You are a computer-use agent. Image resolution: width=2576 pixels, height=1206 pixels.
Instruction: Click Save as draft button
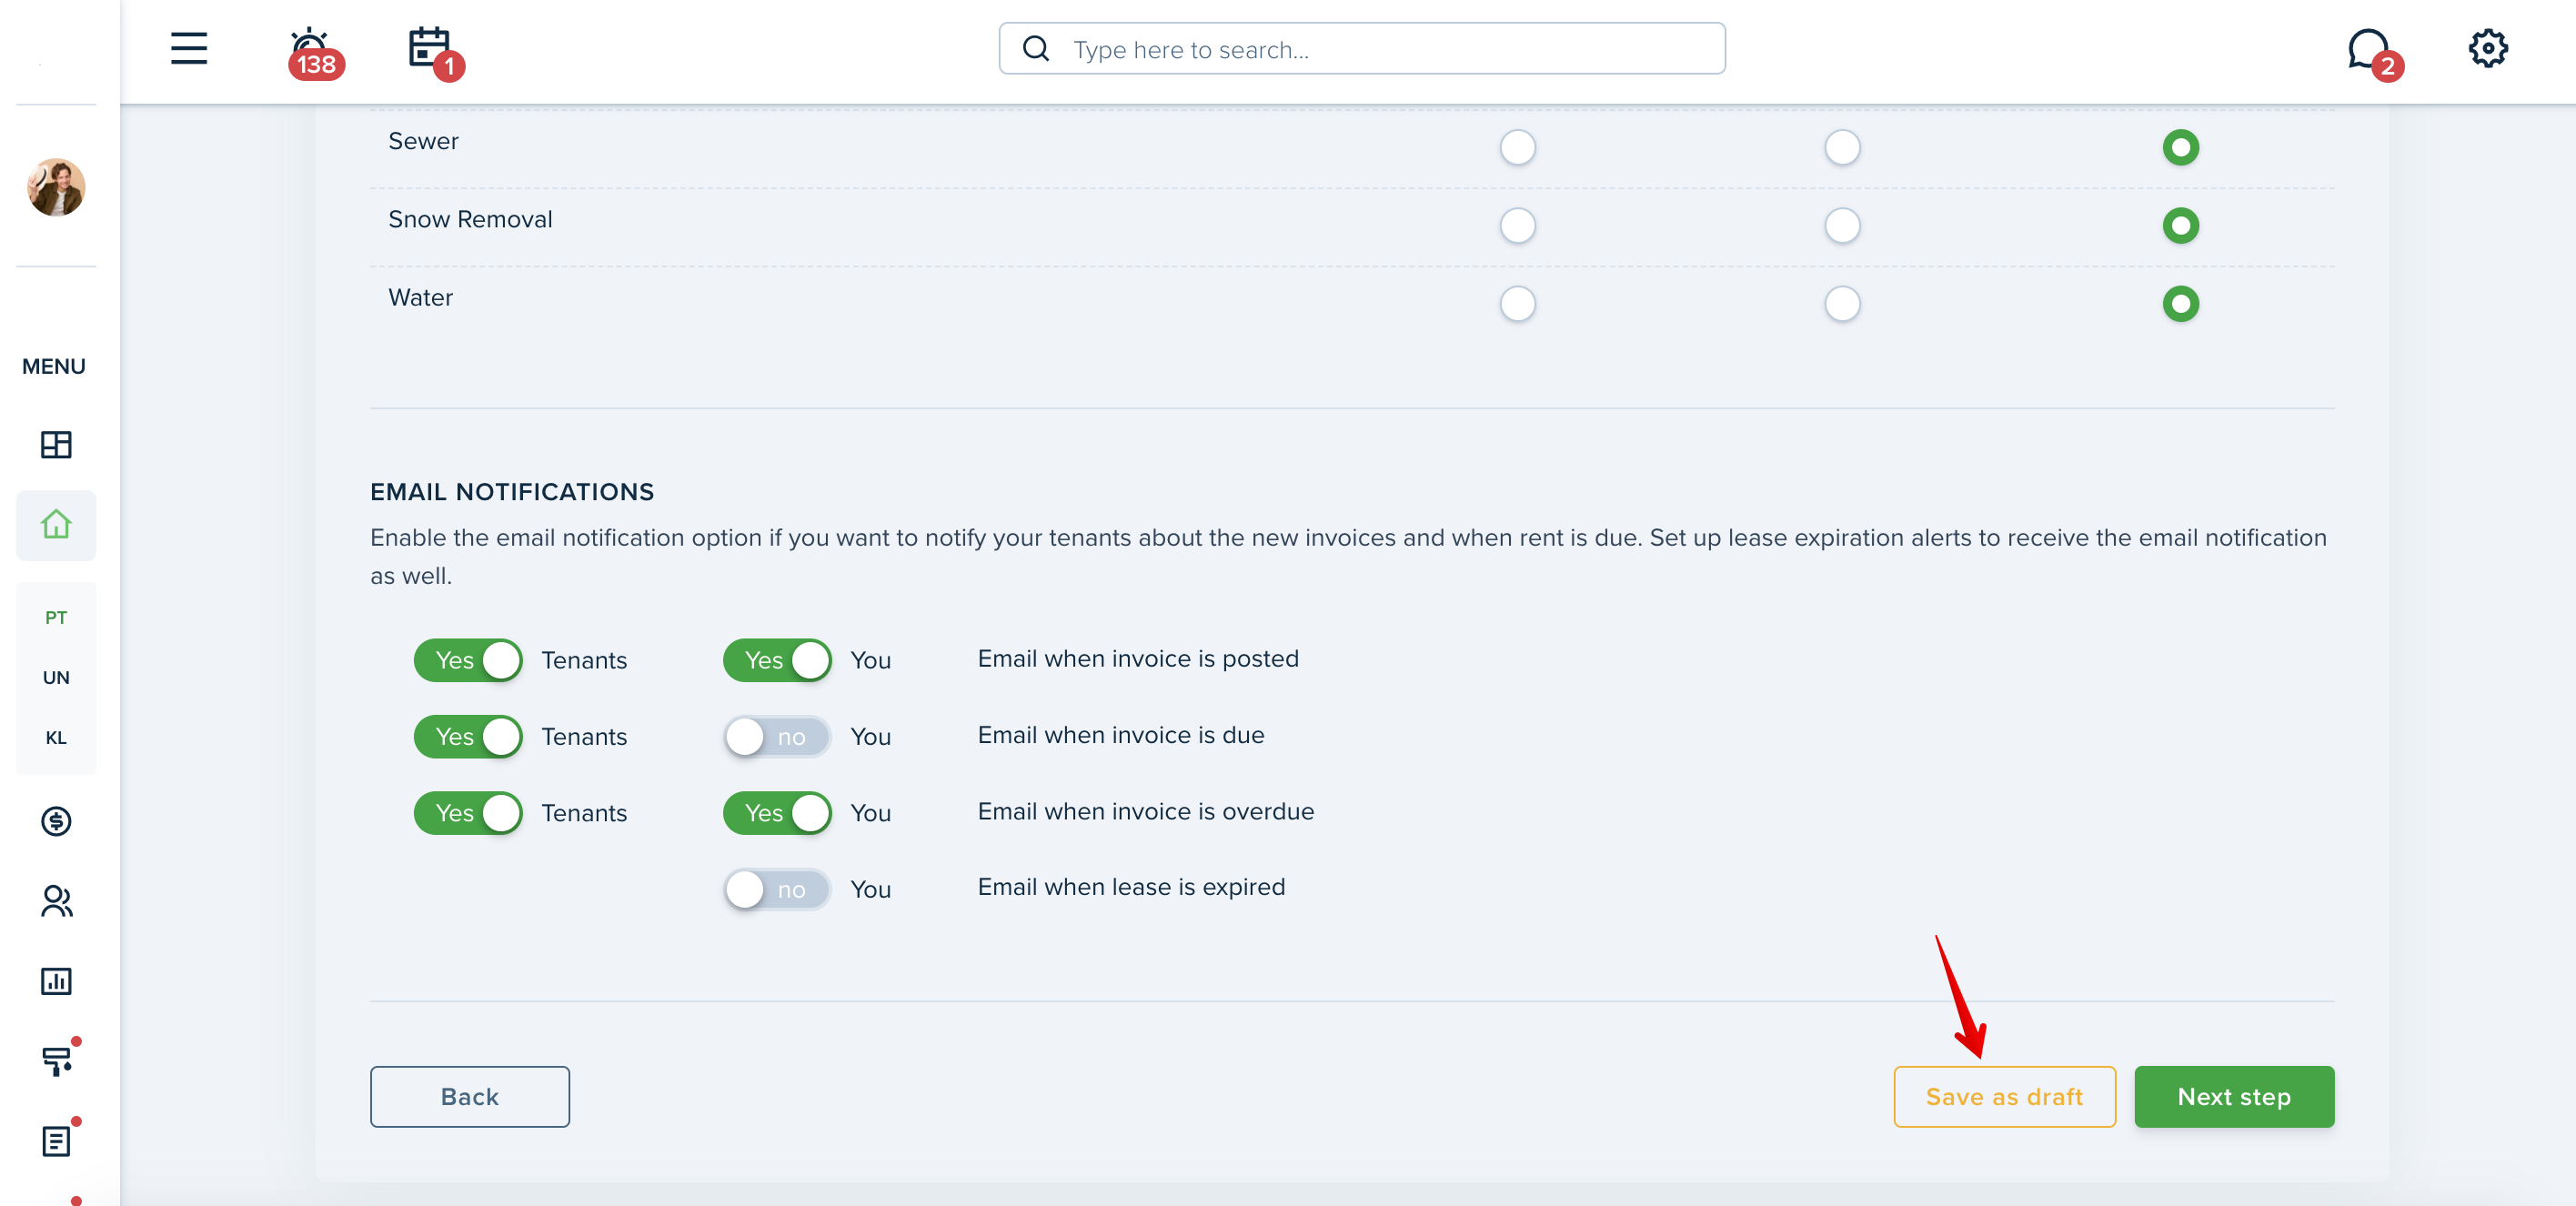pyautogui.click(x=2004, y=1096)
